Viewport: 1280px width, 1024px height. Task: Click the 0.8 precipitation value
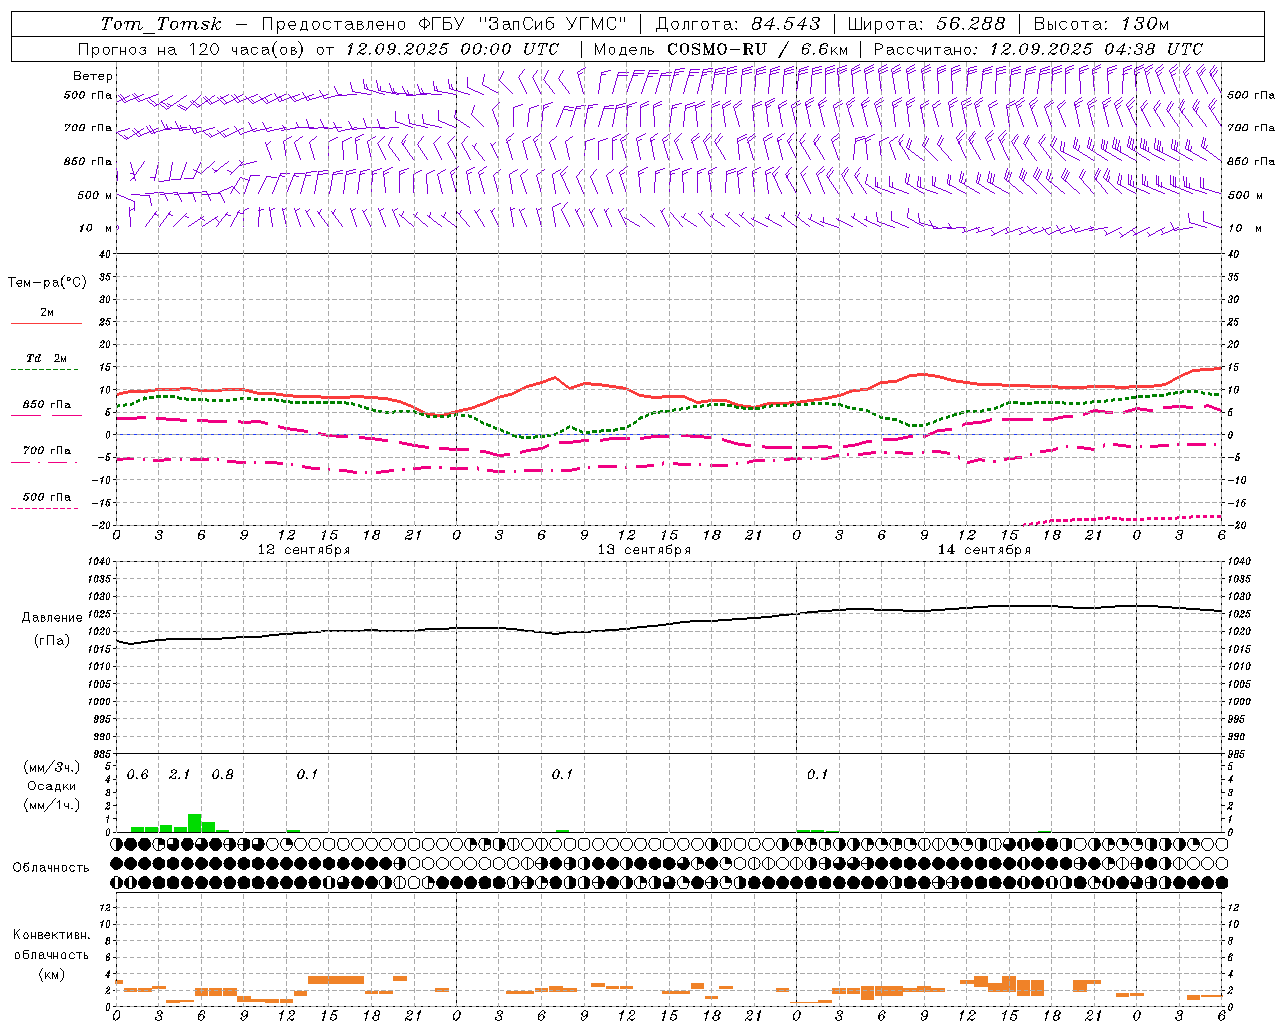click(x=222, y=775)
